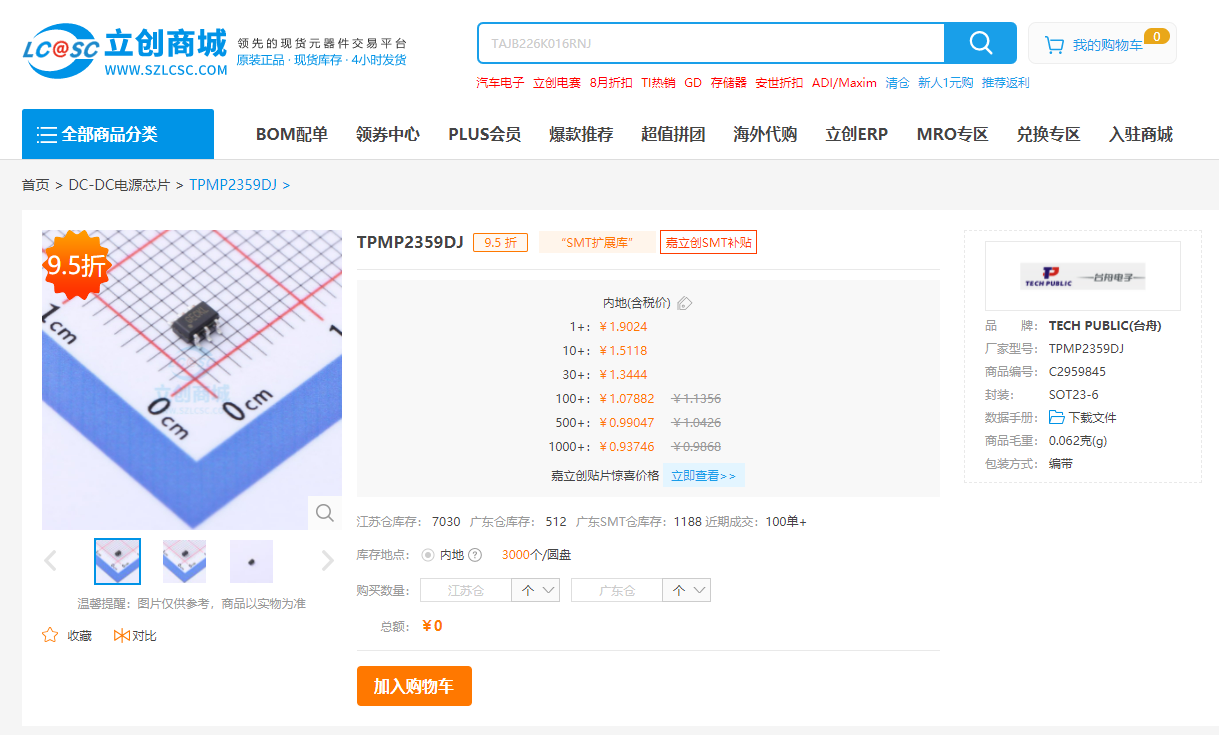The width and height of the screenshot is (1219, 735).
Task: Click the hamburger icon for all categories
Action: tap(46, 134)
